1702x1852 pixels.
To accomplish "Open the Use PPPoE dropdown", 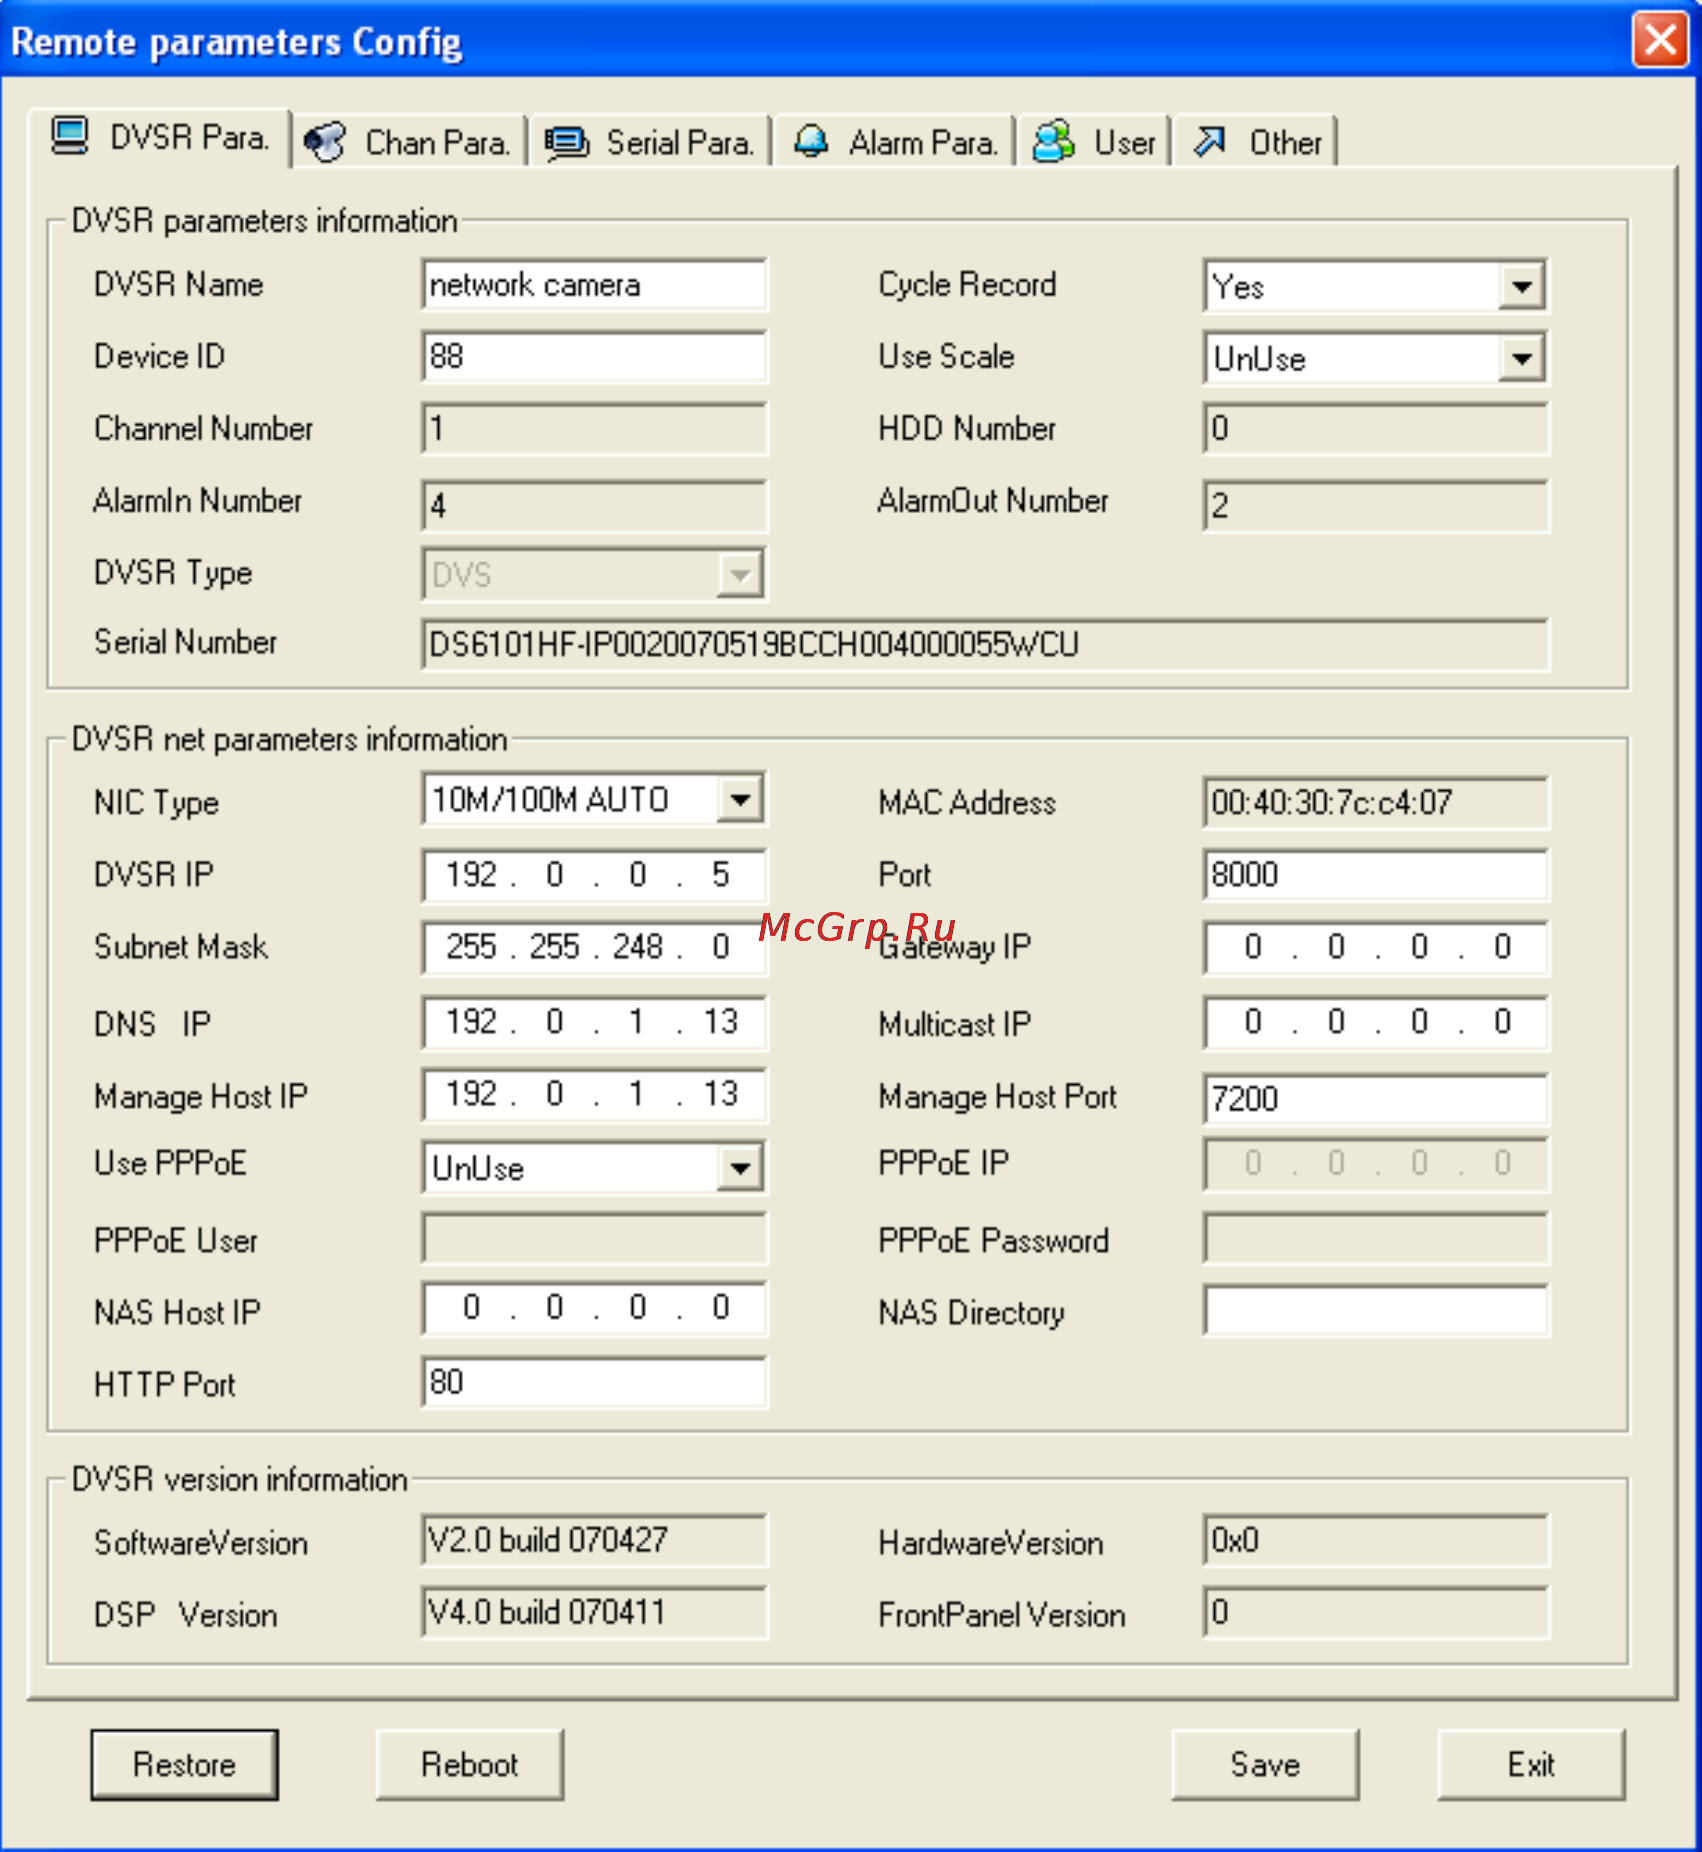I will (x=740, y=1167).
